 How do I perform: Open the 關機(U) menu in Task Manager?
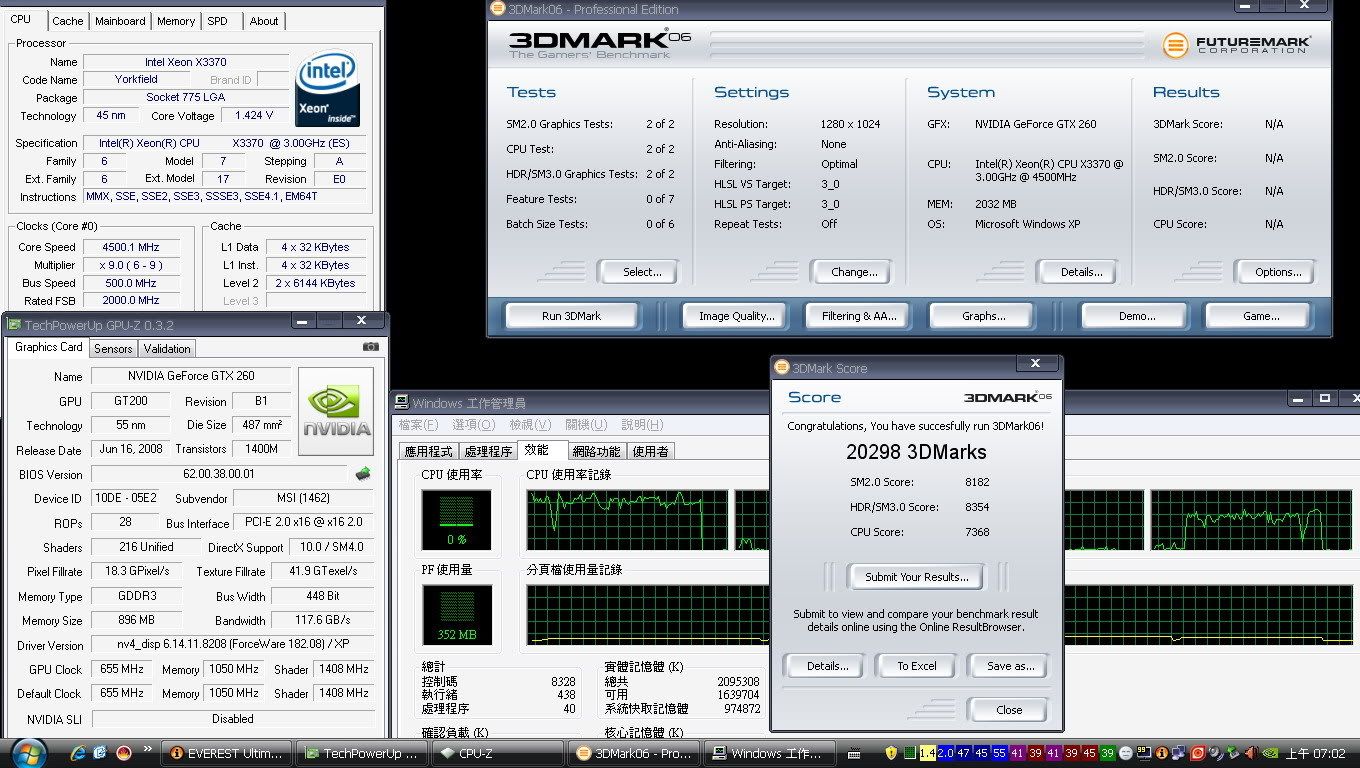click(x=586, y=425)
